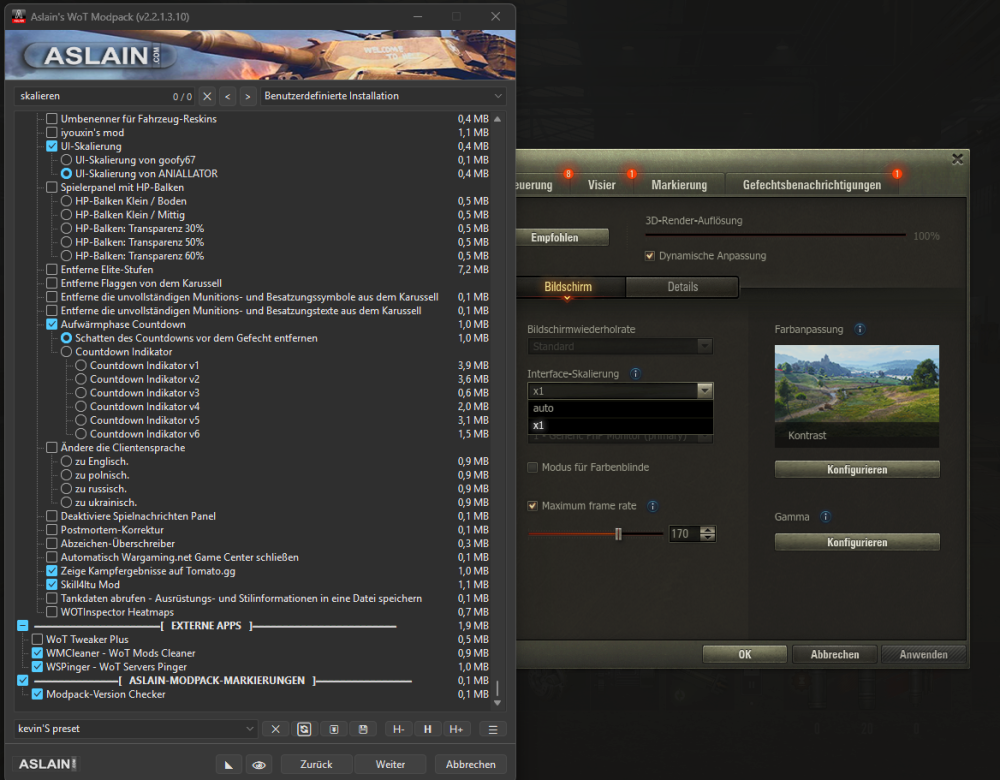Click the H+ button
This screenshot has height=780, width=1000.
click(457, 729)
